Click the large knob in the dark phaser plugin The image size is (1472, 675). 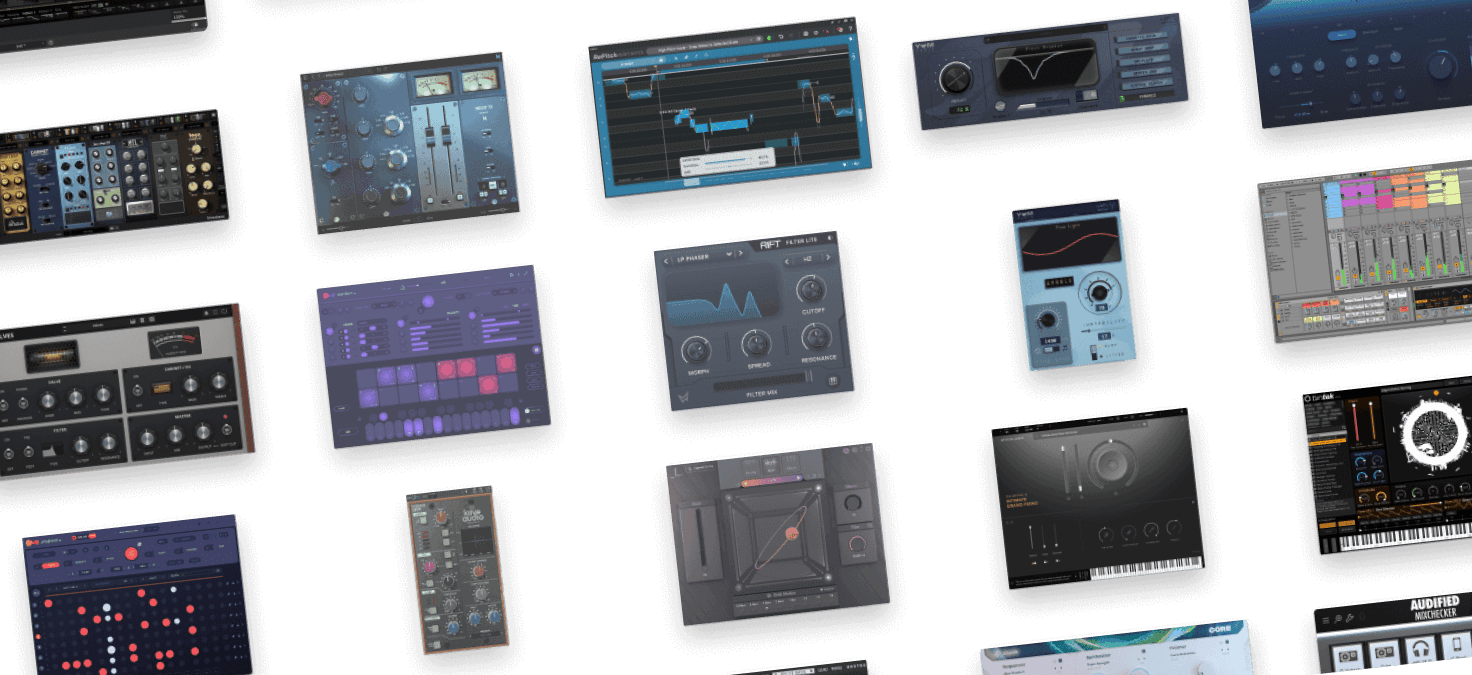click(954, 78)
